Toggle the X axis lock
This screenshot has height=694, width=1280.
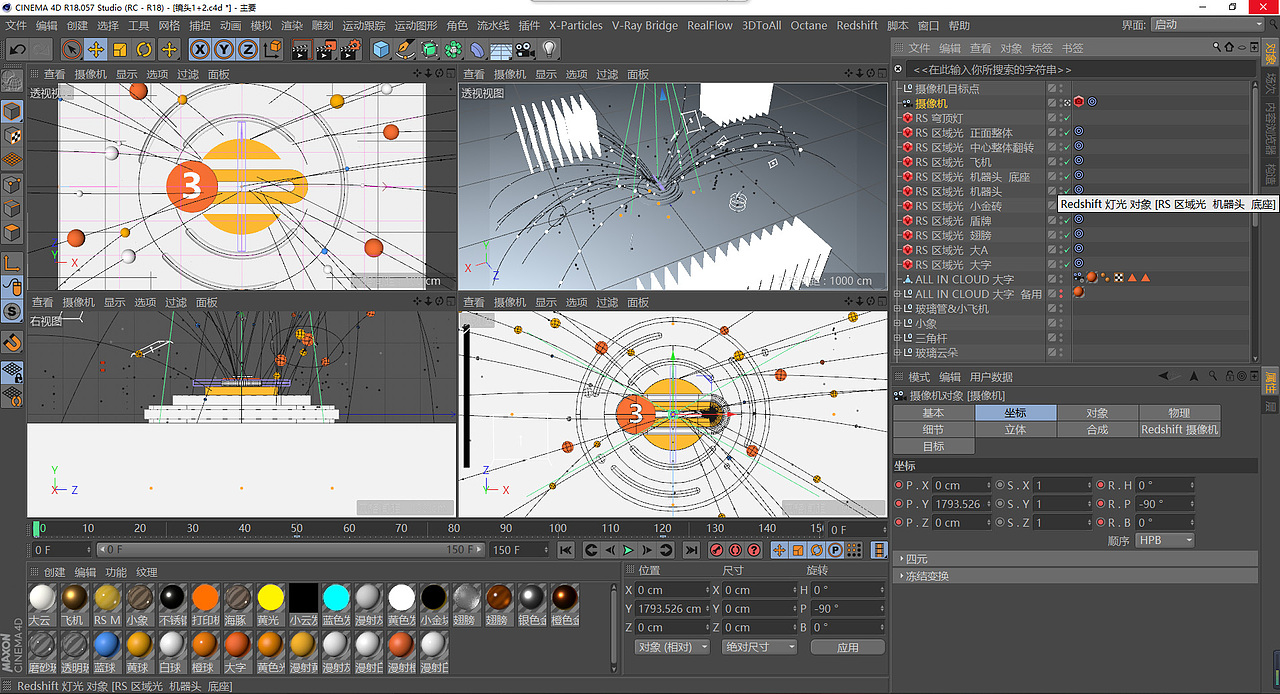(200, 49)
